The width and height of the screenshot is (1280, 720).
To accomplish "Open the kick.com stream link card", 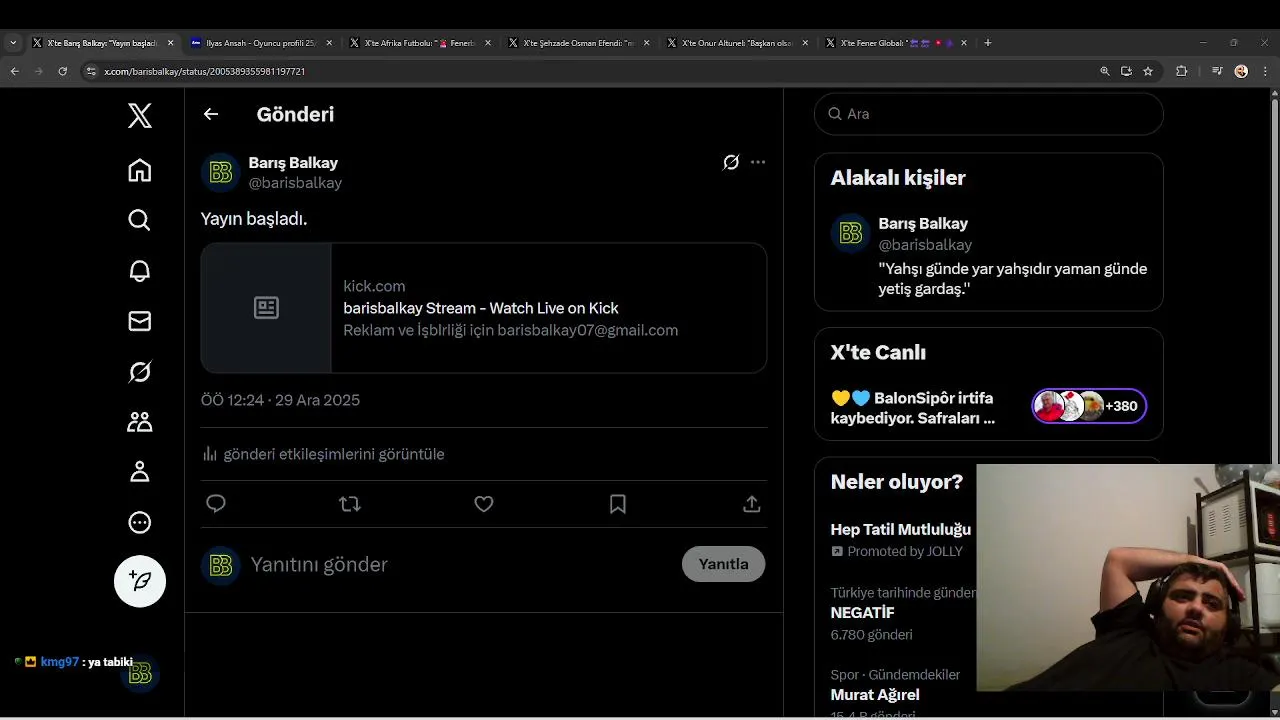I will pyautogui.click(x=484, y=308).
